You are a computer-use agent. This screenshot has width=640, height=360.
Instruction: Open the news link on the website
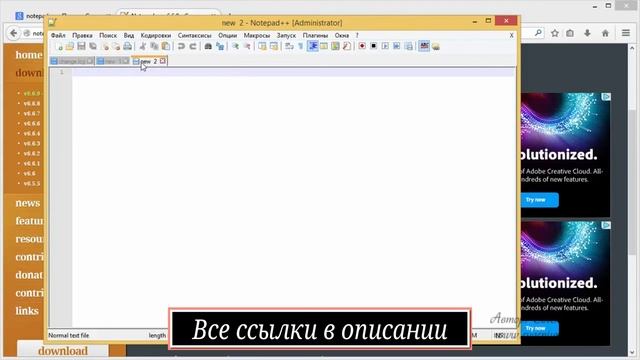28,203
